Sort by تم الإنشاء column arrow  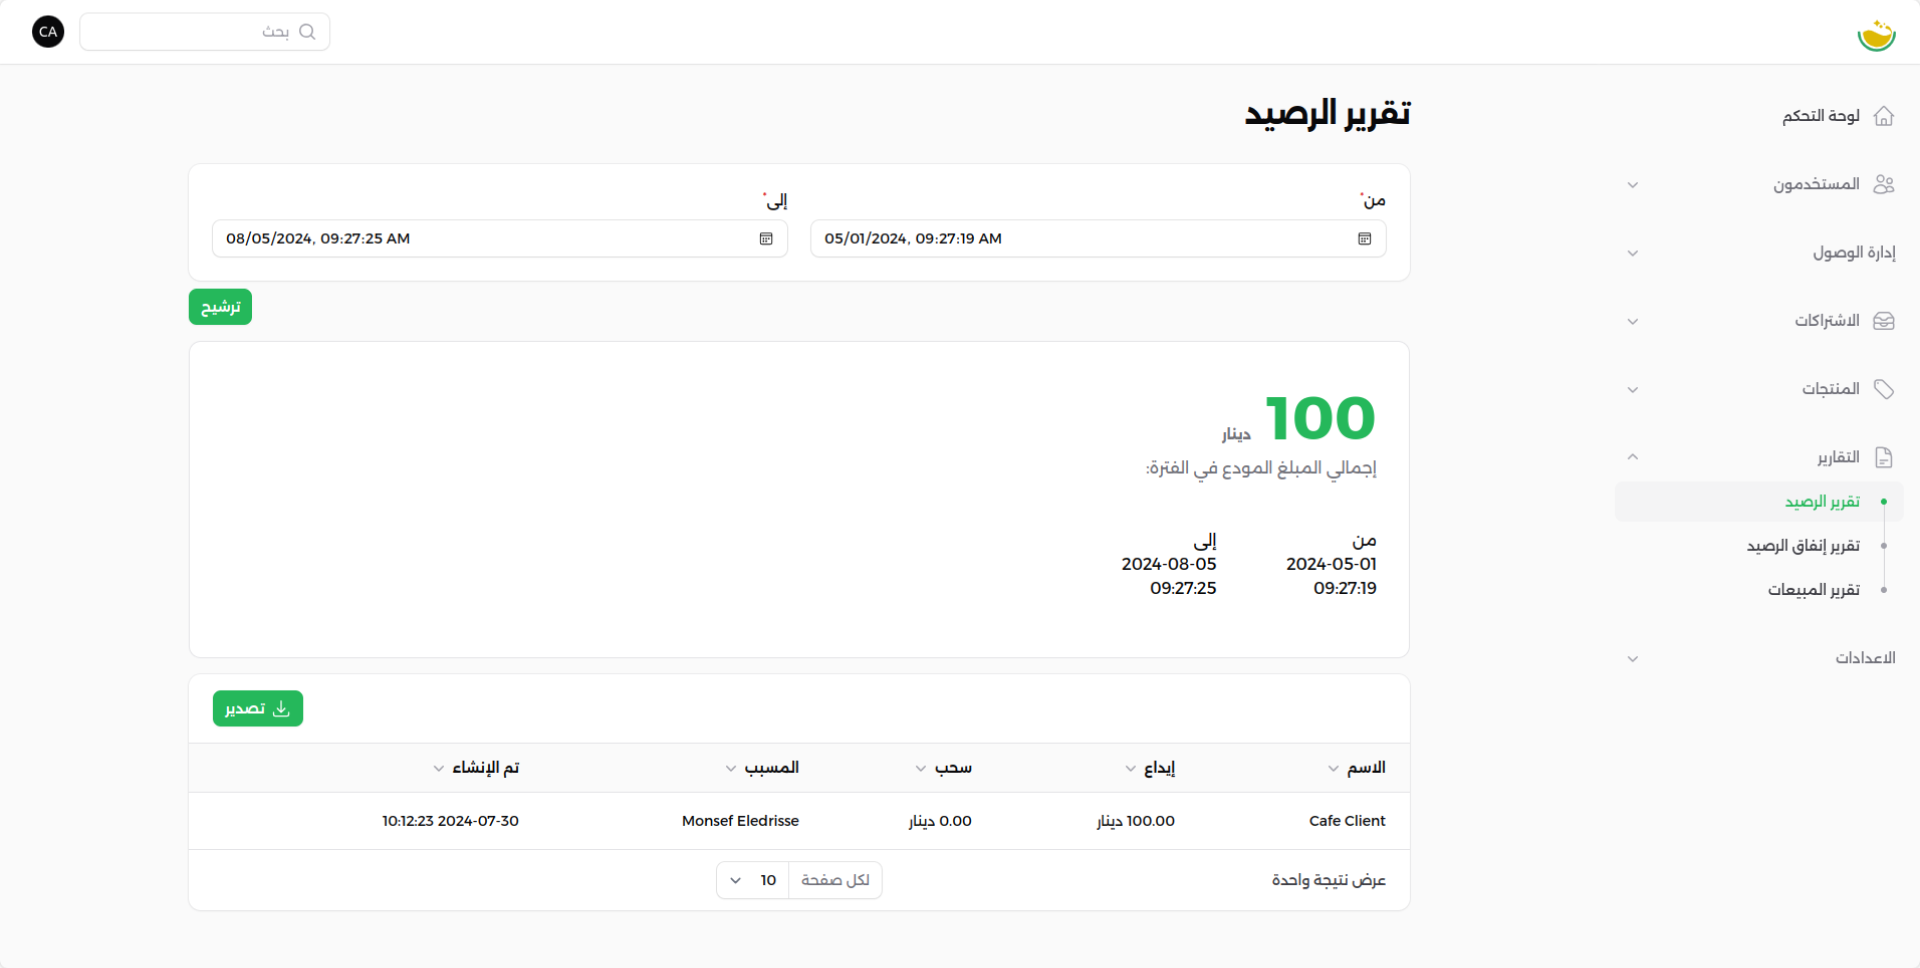tap(438, 768)
